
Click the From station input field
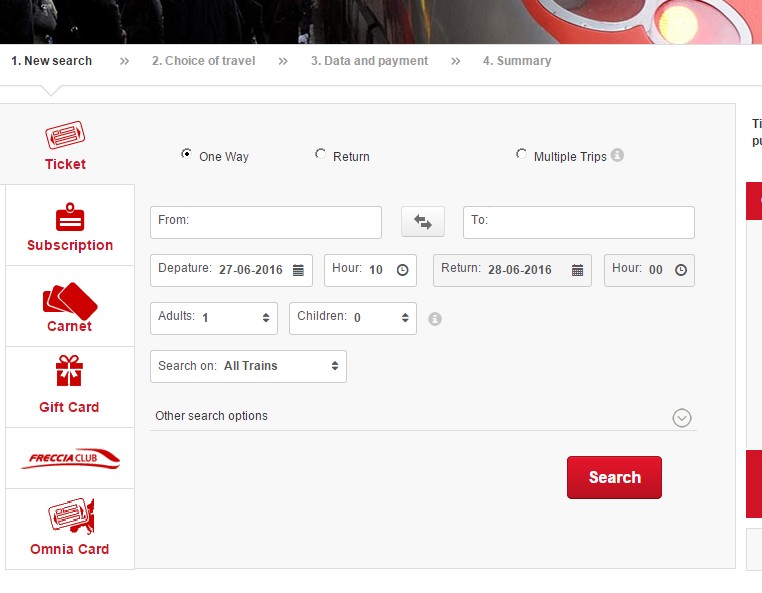(x=266, y=222)
